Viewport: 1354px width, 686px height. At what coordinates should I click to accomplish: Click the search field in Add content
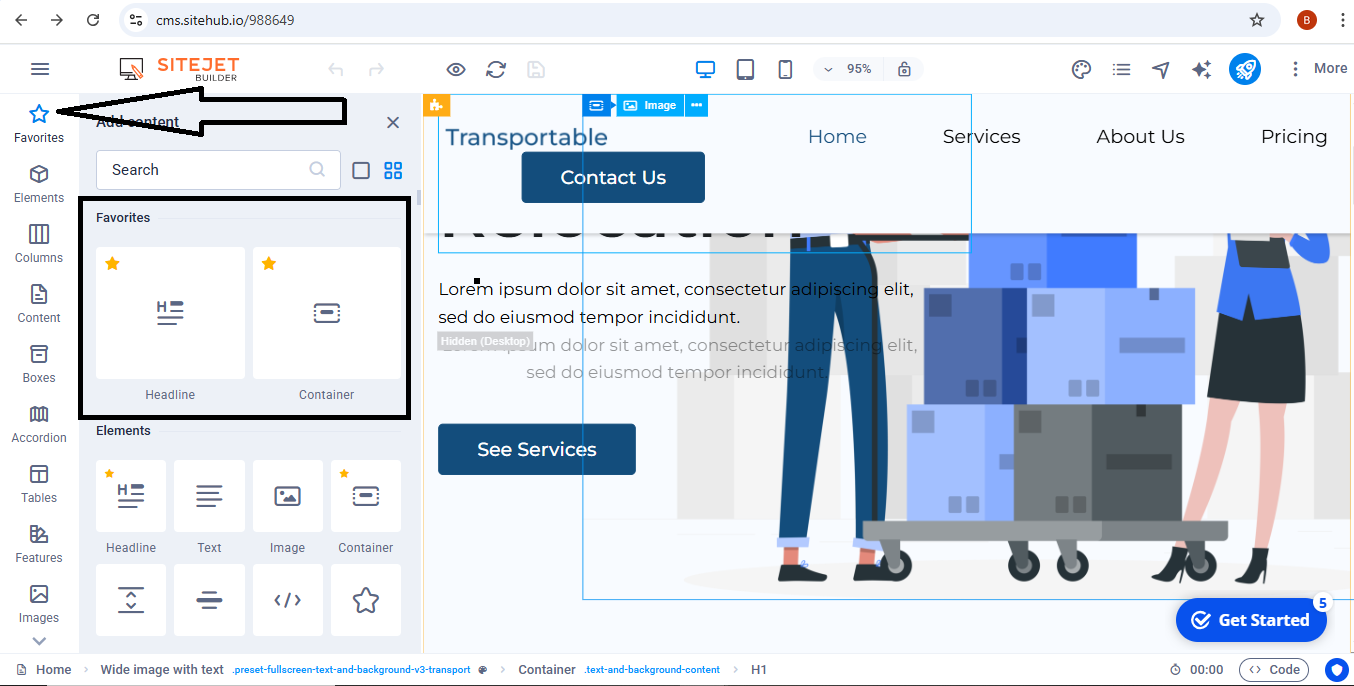[205, 170]
